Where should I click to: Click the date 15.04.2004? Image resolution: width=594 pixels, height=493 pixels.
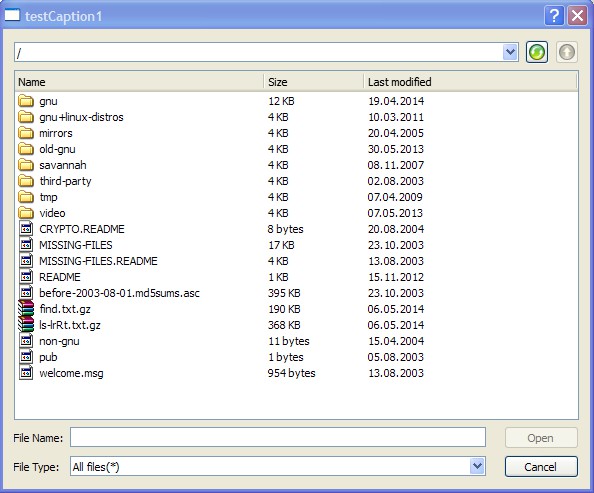[x=396, y=341]
